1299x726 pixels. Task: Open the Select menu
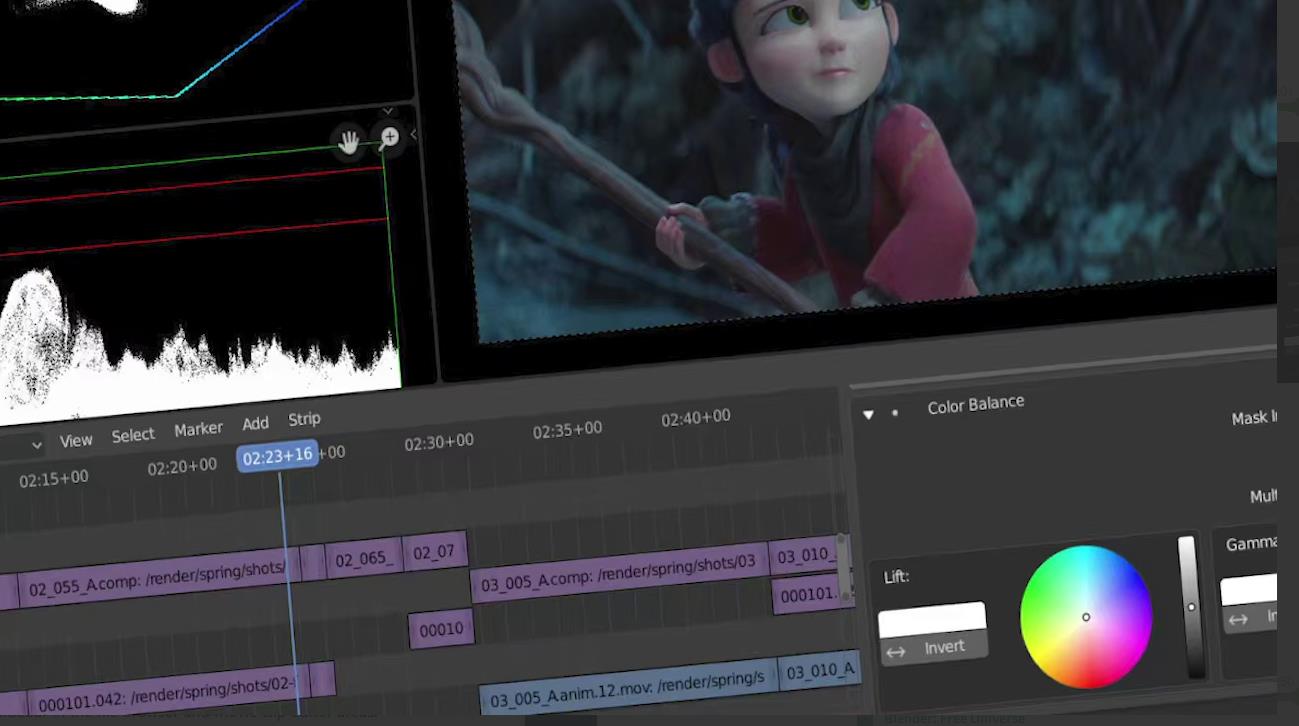(133, 435)
